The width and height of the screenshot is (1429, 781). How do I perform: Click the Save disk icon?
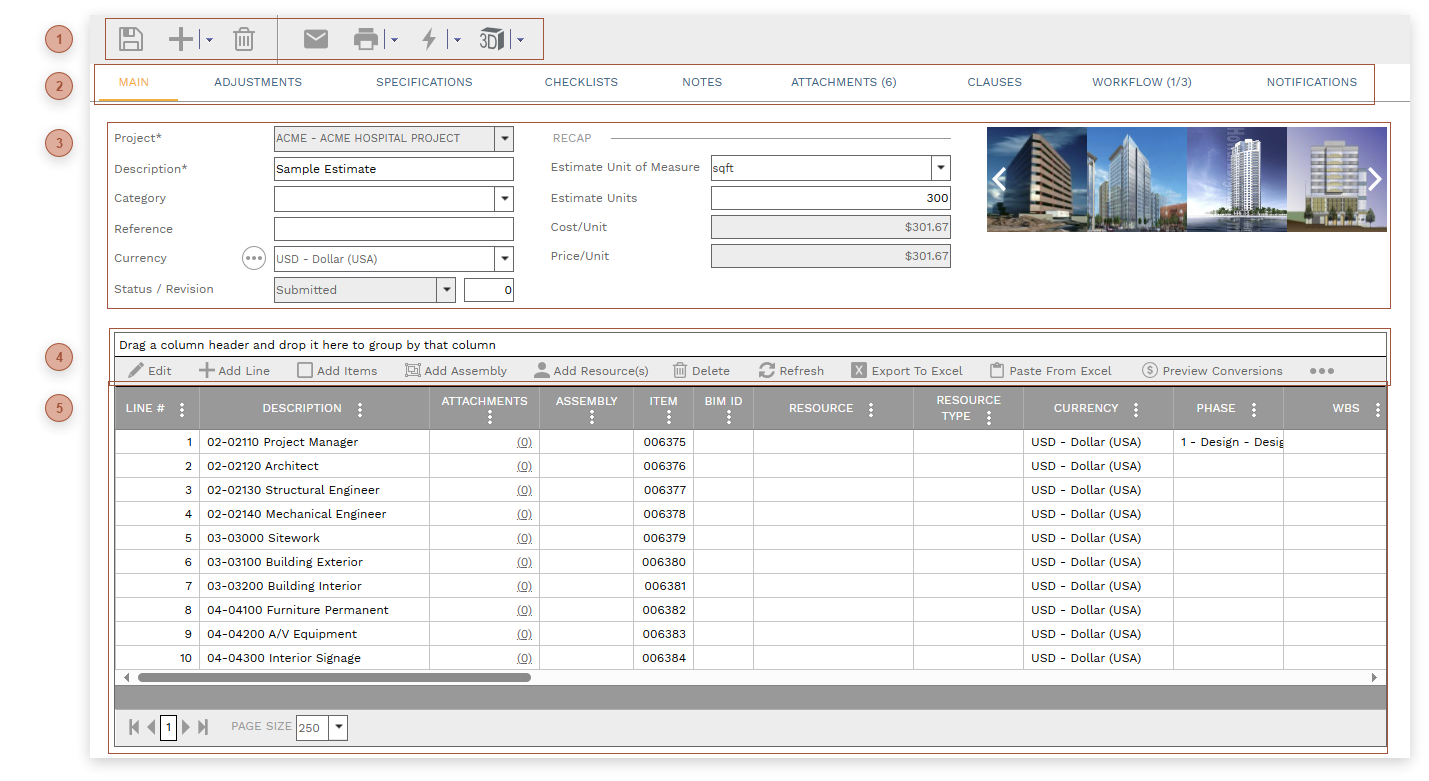[x=131, y=40]
